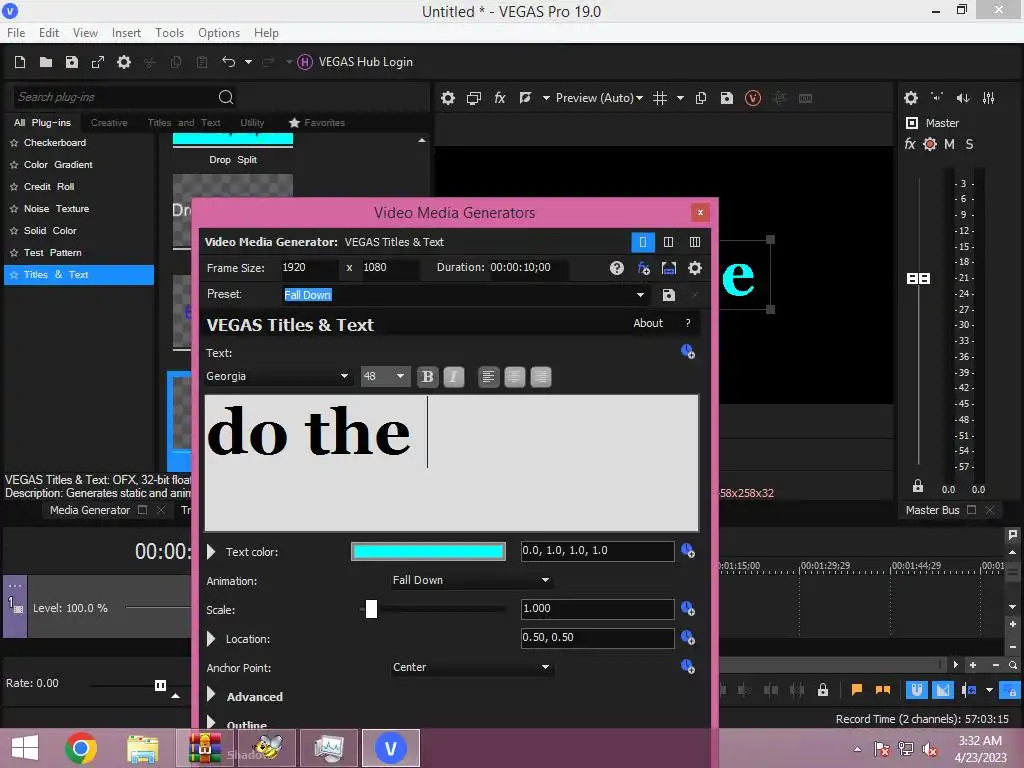The height and width of the screenshot is (768, 1024).
Task: Expand the Advanced section
Action: point(211,696)
